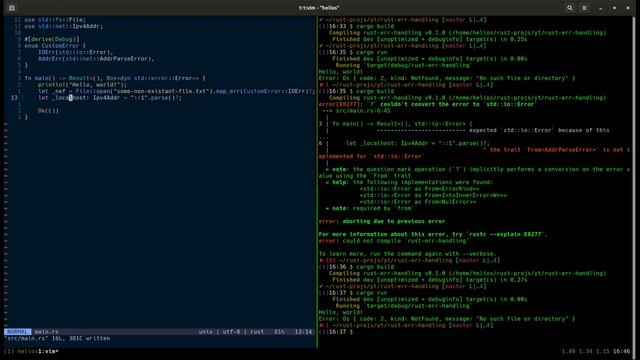The image size is (640, 360).
Task: Click the 'let _nef = File::open' line
Action: click(176, 91)
